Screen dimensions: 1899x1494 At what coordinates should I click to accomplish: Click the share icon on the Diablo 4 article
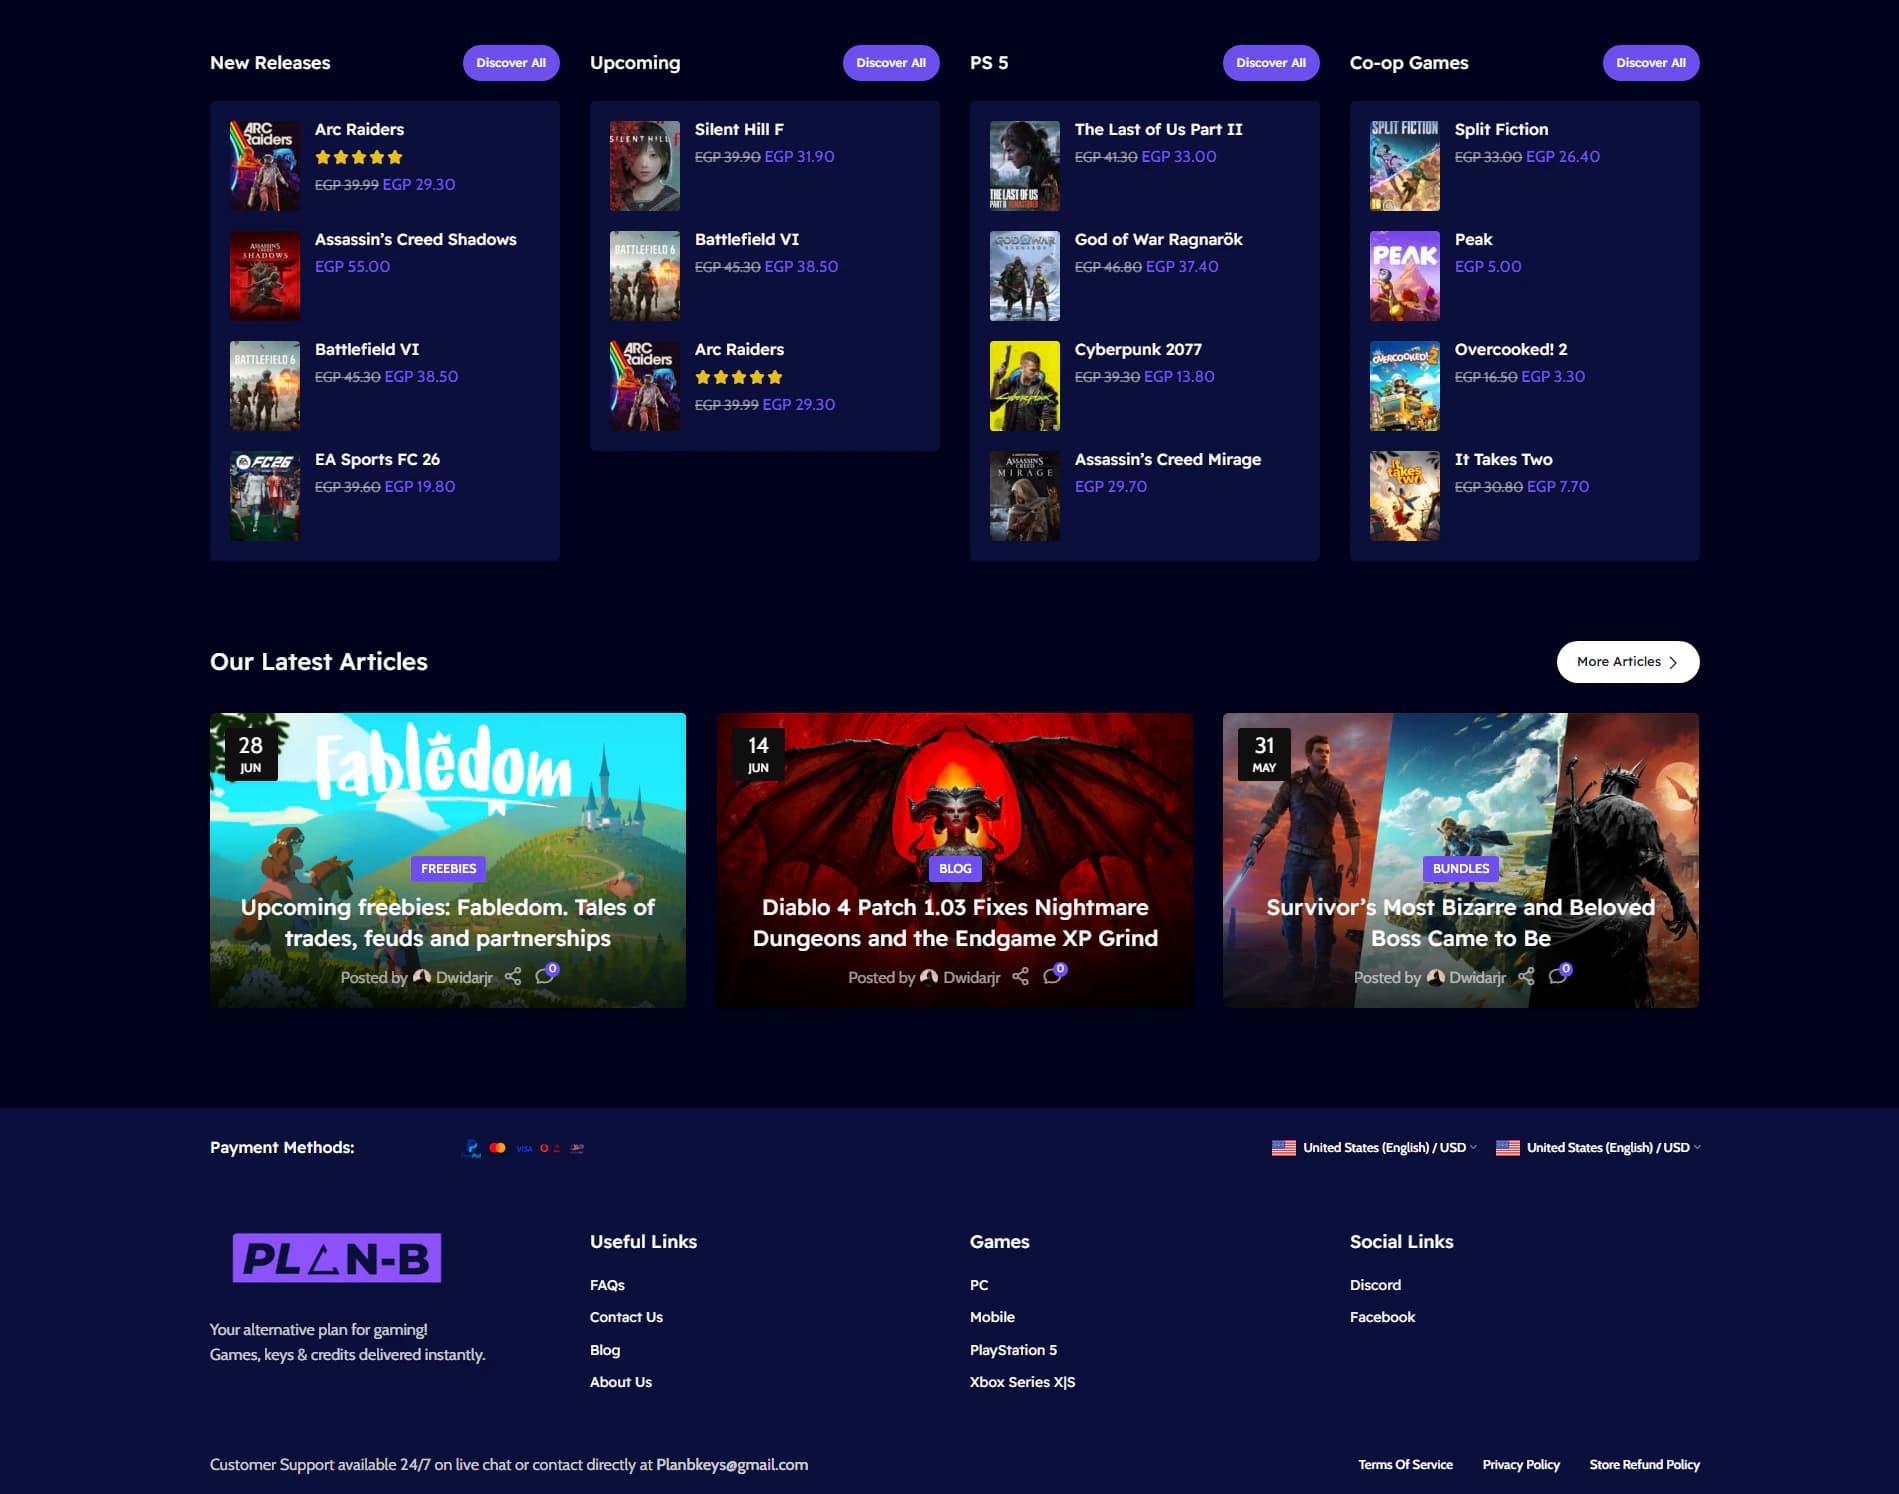coord(1020,977)
